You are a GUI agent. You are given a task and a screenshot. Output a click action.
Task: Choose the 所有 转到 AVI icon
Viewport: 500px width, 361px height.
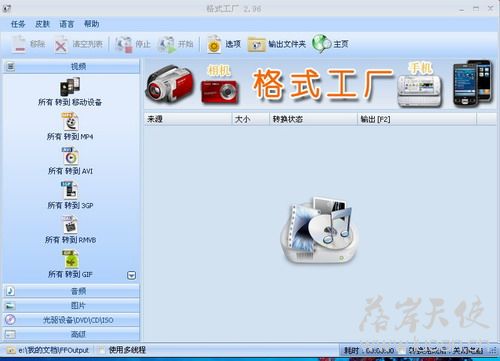(x=70, y=156)
